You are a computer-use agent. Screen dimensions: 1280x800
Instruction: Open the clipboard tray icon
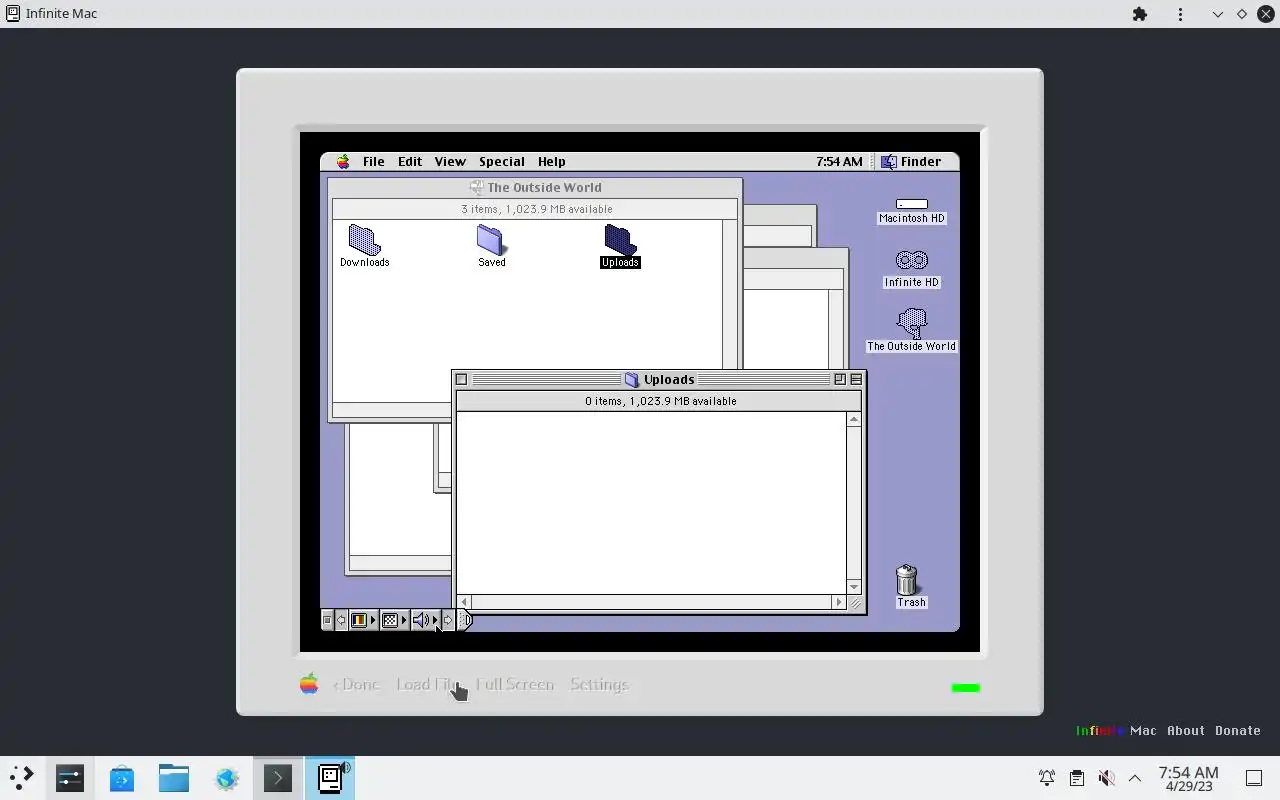(1076, 778)
